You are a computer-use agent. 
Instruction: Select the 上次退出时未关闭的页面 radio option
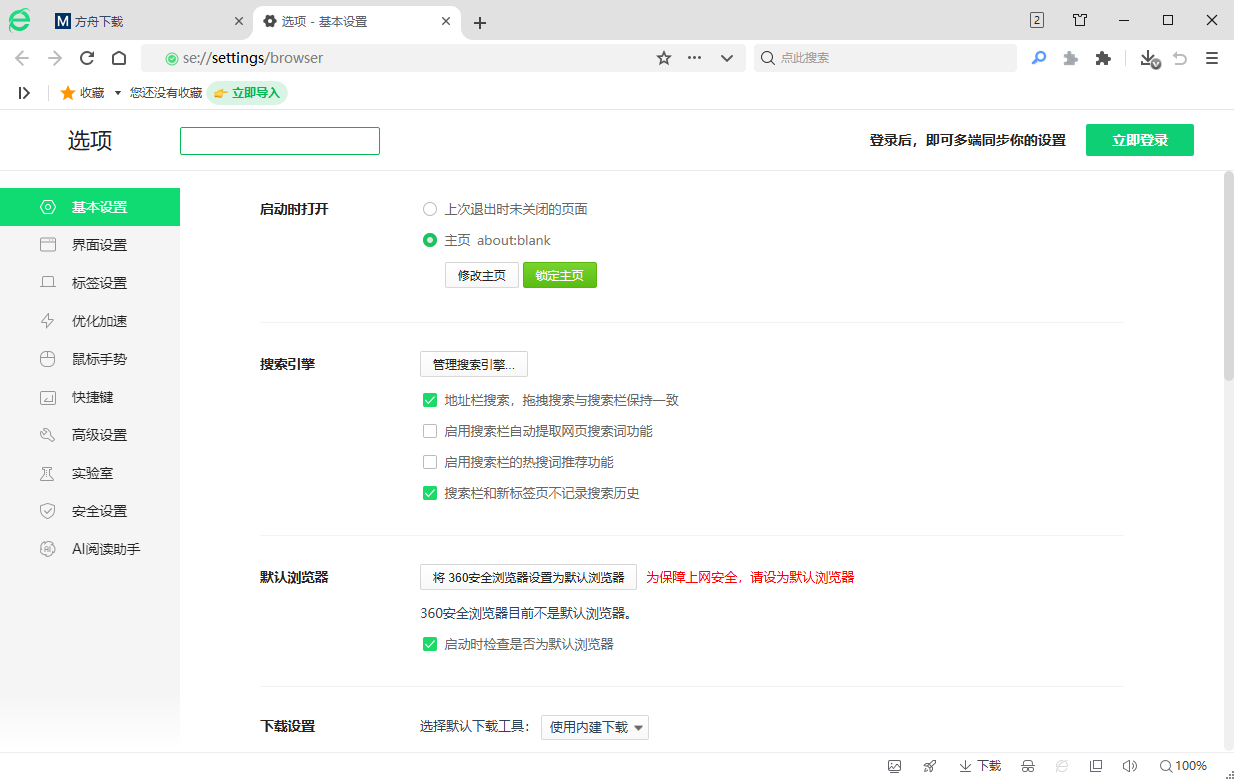[430, 209]
